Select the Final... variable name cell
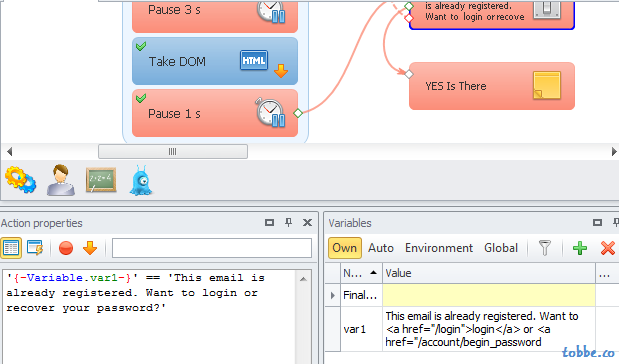The height and width of the screenshot is (364, 619). point(361,295)
